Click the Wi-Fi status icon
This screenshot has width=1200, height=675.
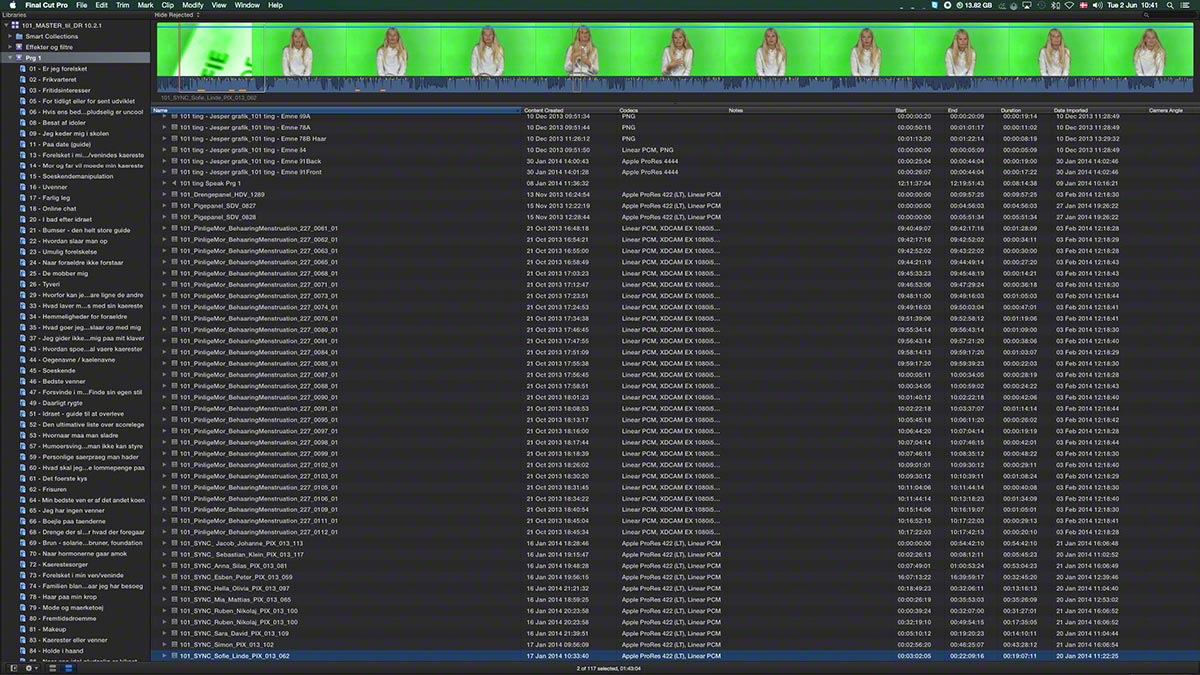click(1068, 5)
